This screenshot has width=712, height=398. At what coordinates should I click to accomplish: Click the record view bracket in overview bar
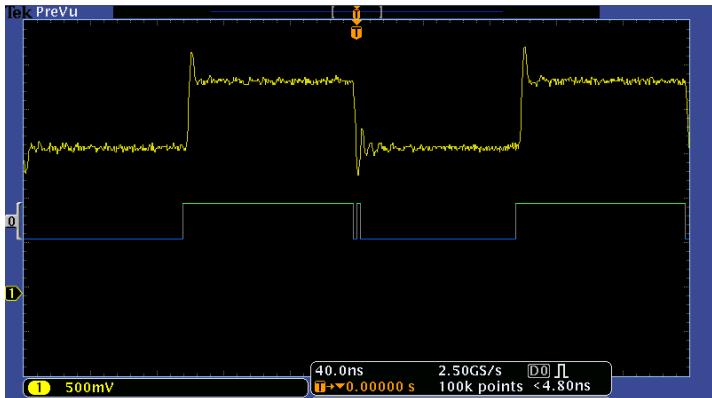click(356, 12)
